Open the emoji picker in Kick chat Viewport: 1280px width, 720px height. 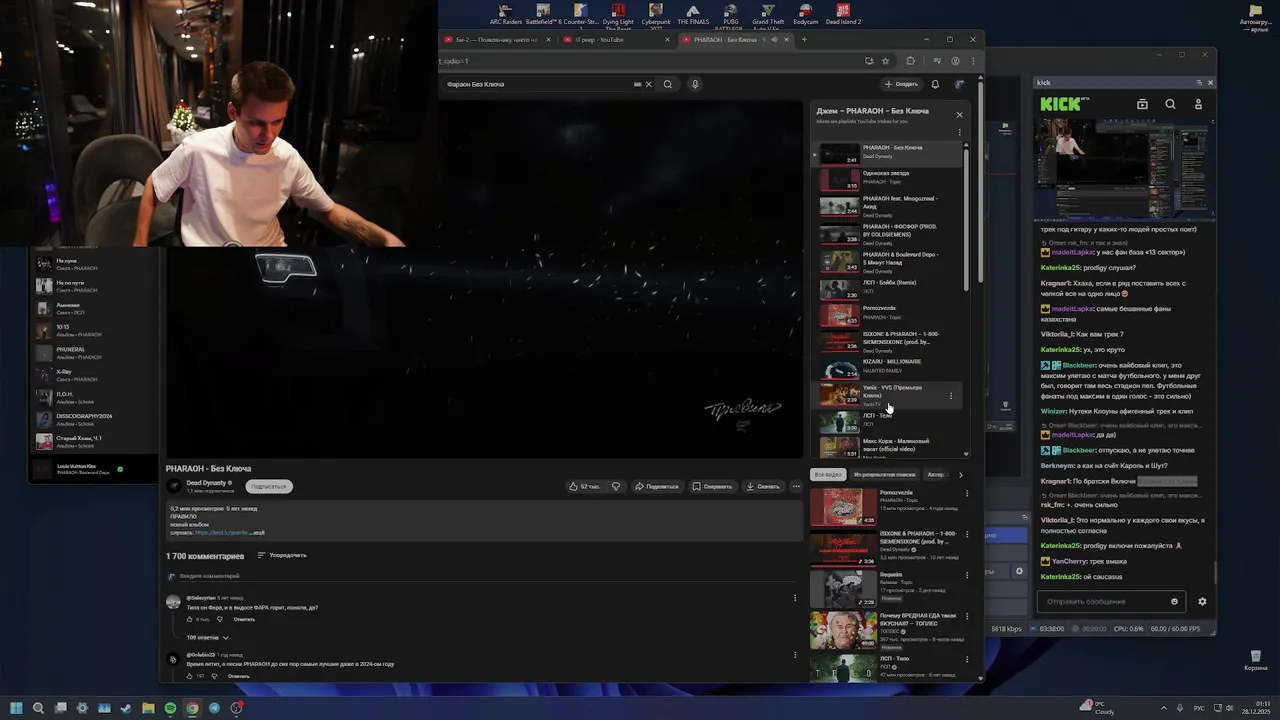coord(1174,602)
